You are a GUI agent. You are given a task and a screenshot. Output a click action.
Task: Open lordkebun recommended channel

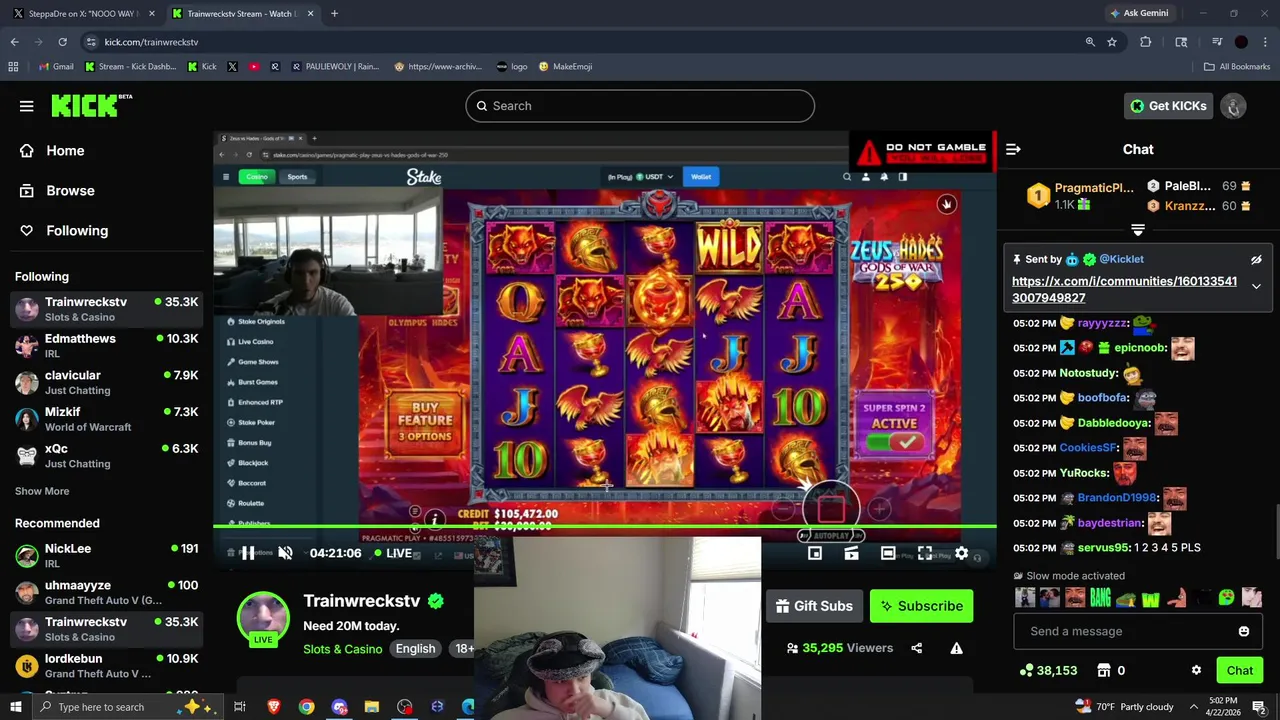(x=107, y=666)
